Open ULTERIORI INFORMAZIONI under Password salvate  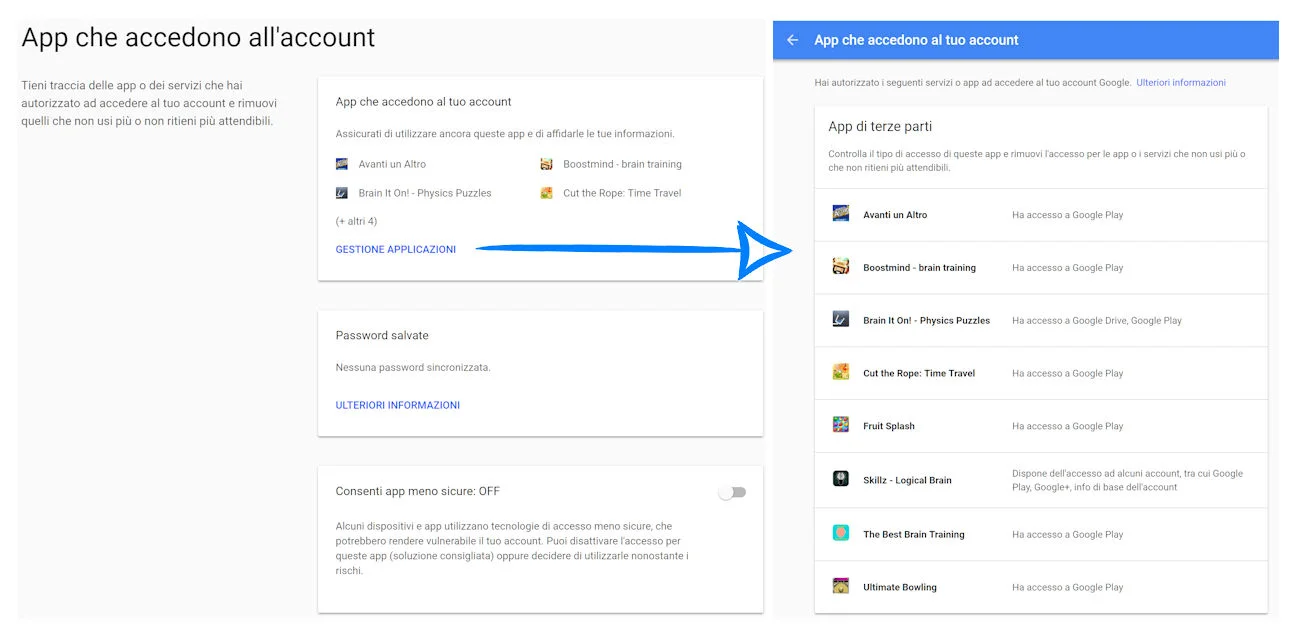398,405
